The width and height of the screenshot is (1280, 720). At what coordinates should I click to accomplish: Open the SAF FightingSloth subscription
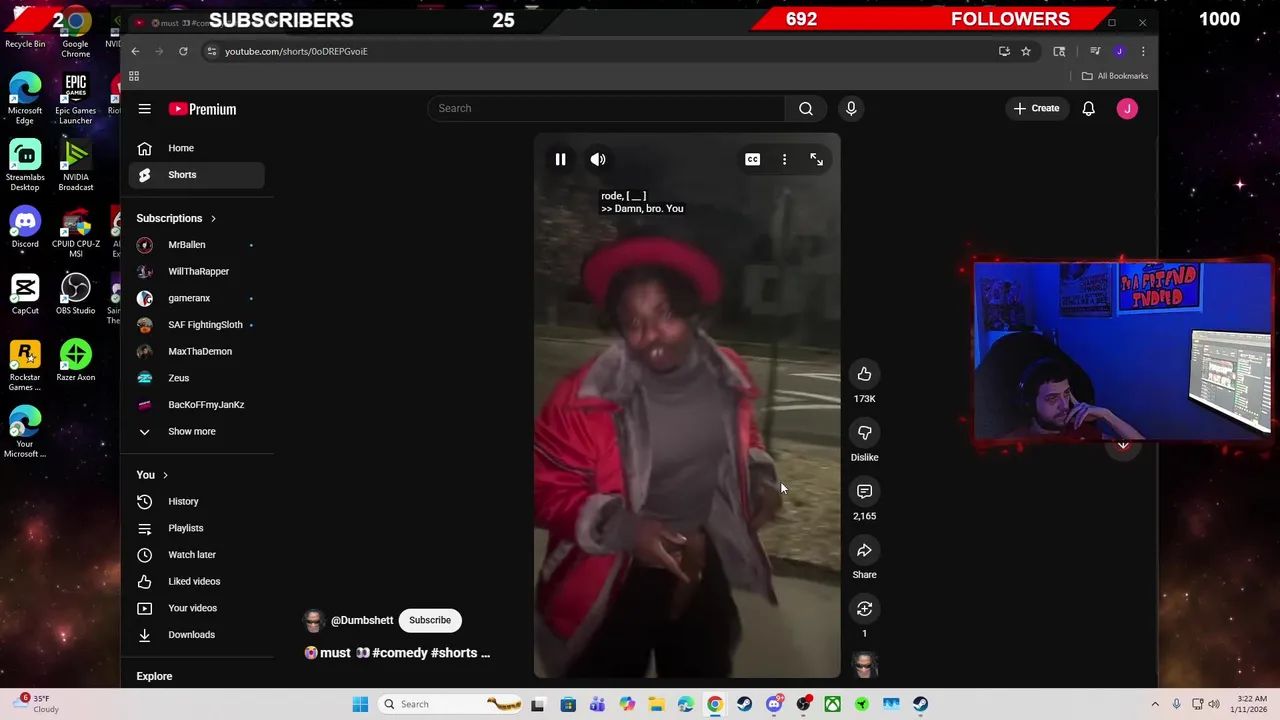point(196,325)
